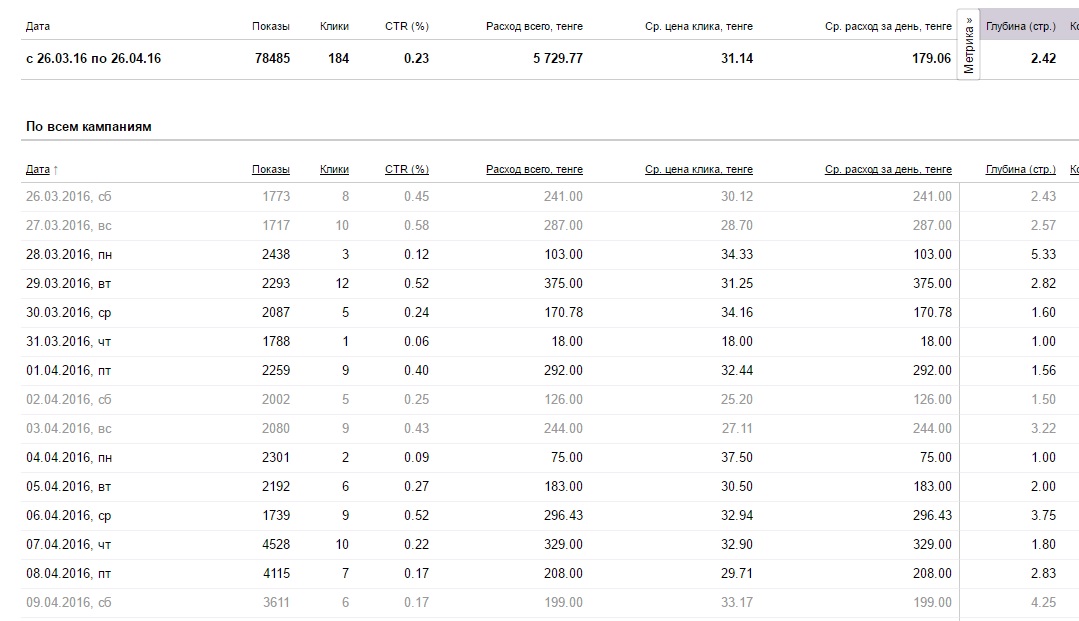The width and height of the screenshot is (1079, 621).
Task: Select the 31.03.2016, чт row date
Action: [69, 342]
